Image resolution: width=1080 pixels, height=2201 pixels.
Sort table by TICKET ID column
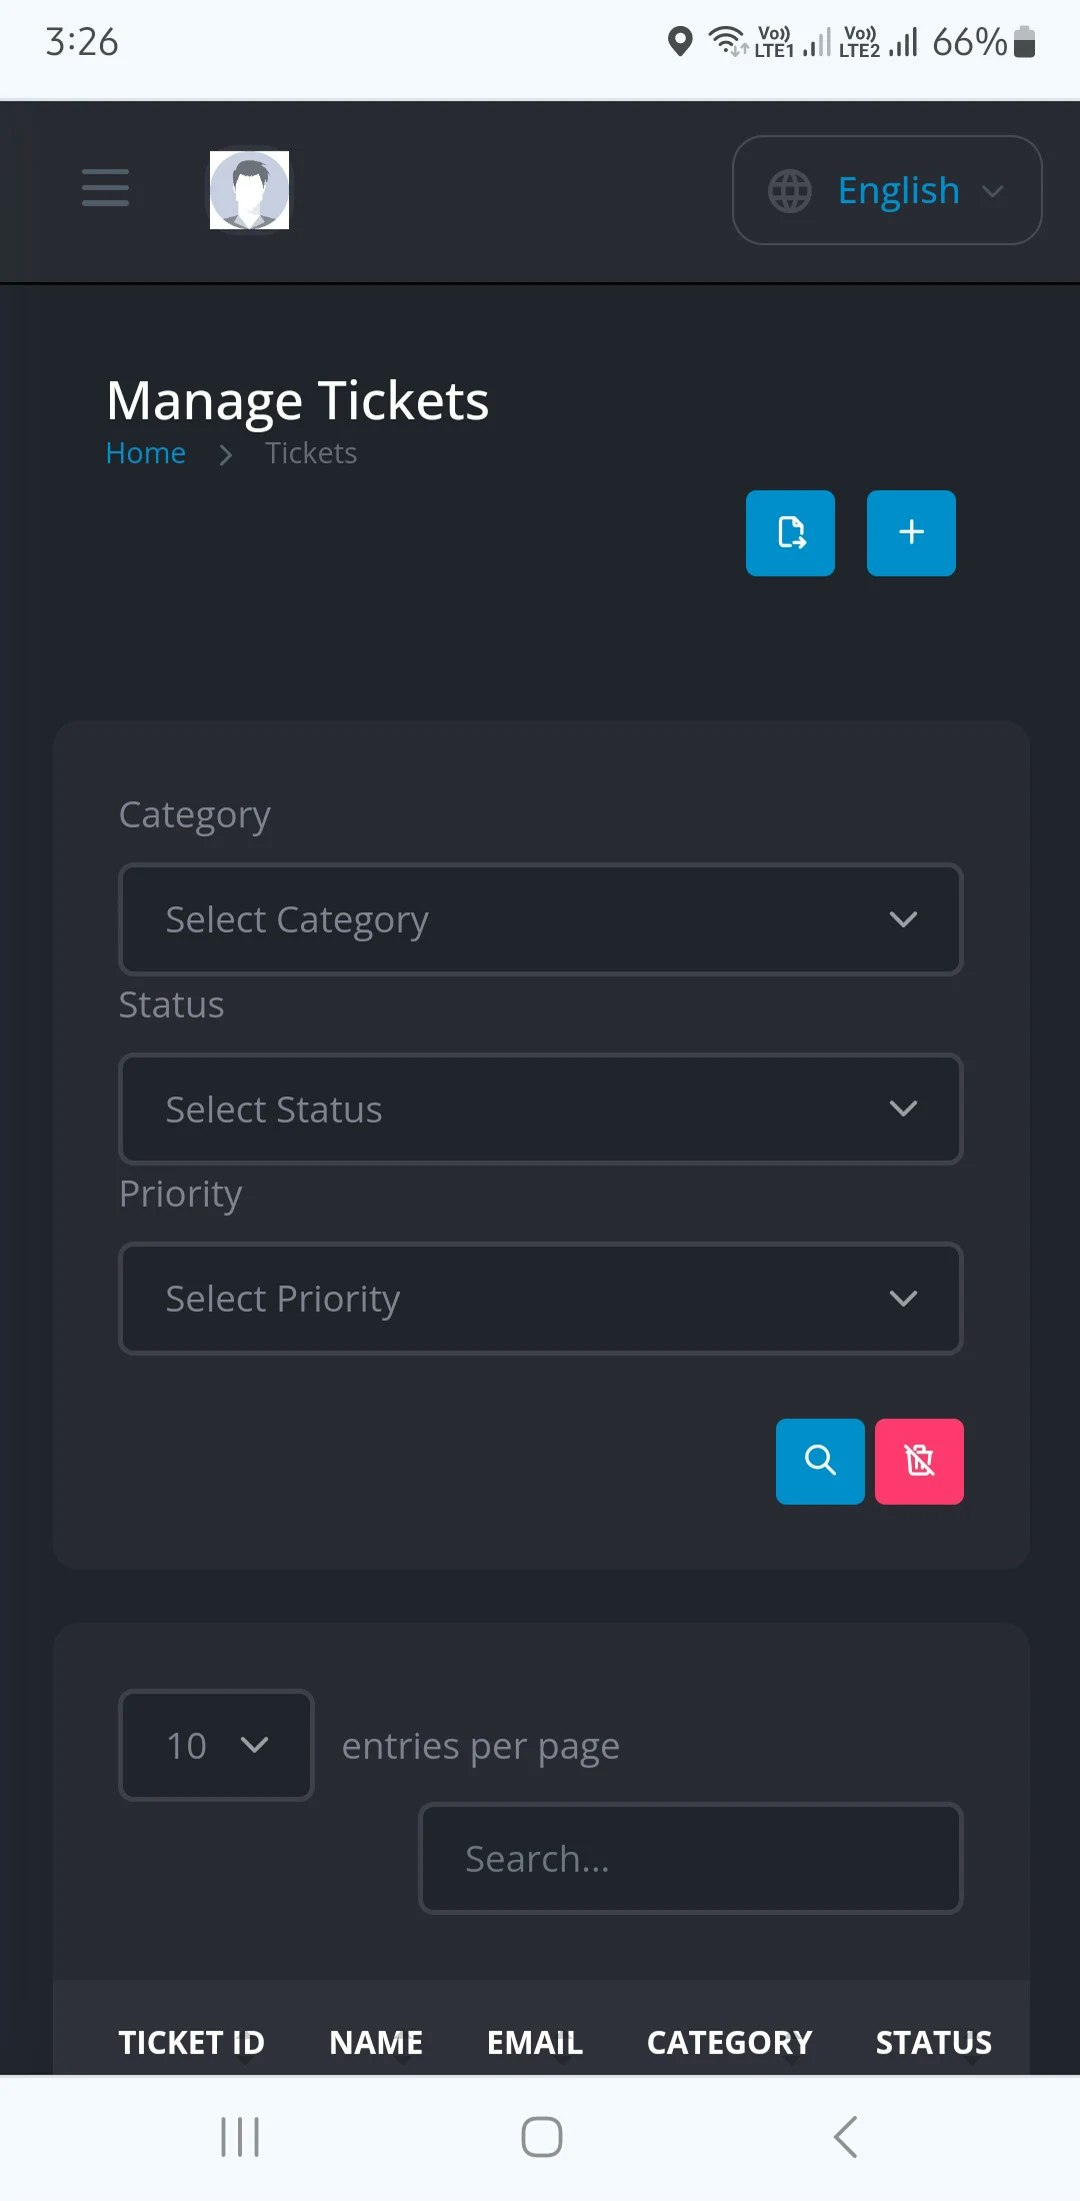point(191,2042)
